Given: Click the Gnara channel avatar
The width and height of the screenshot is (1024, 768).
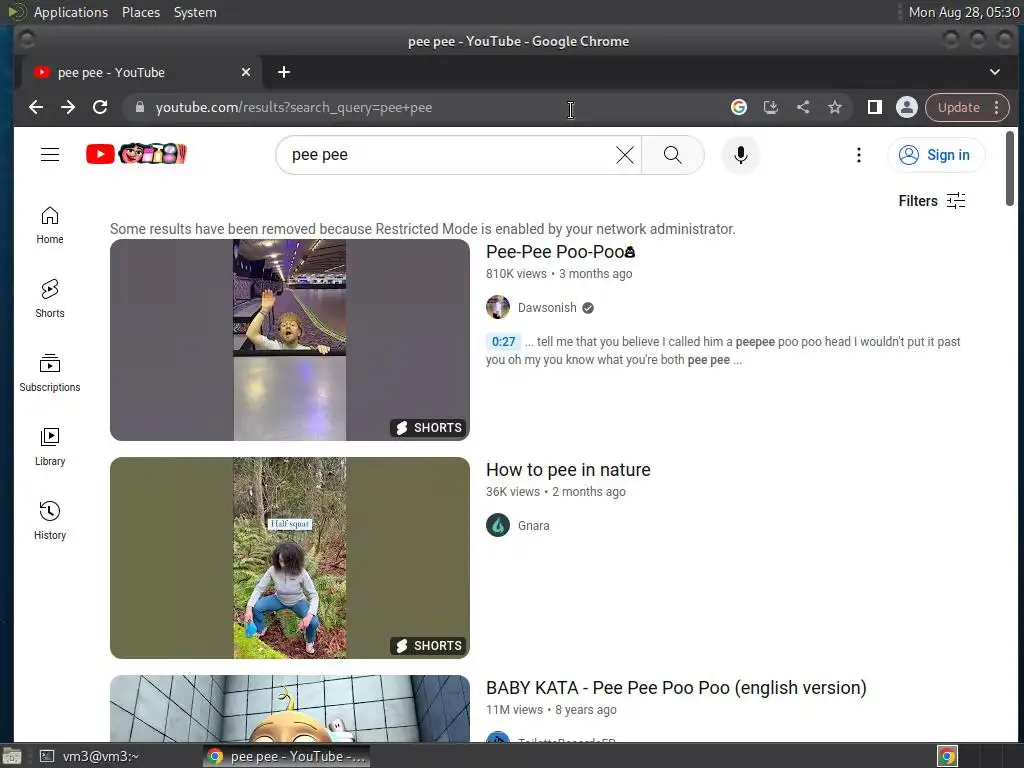Looking at the screenshot, I should (498, 525).
